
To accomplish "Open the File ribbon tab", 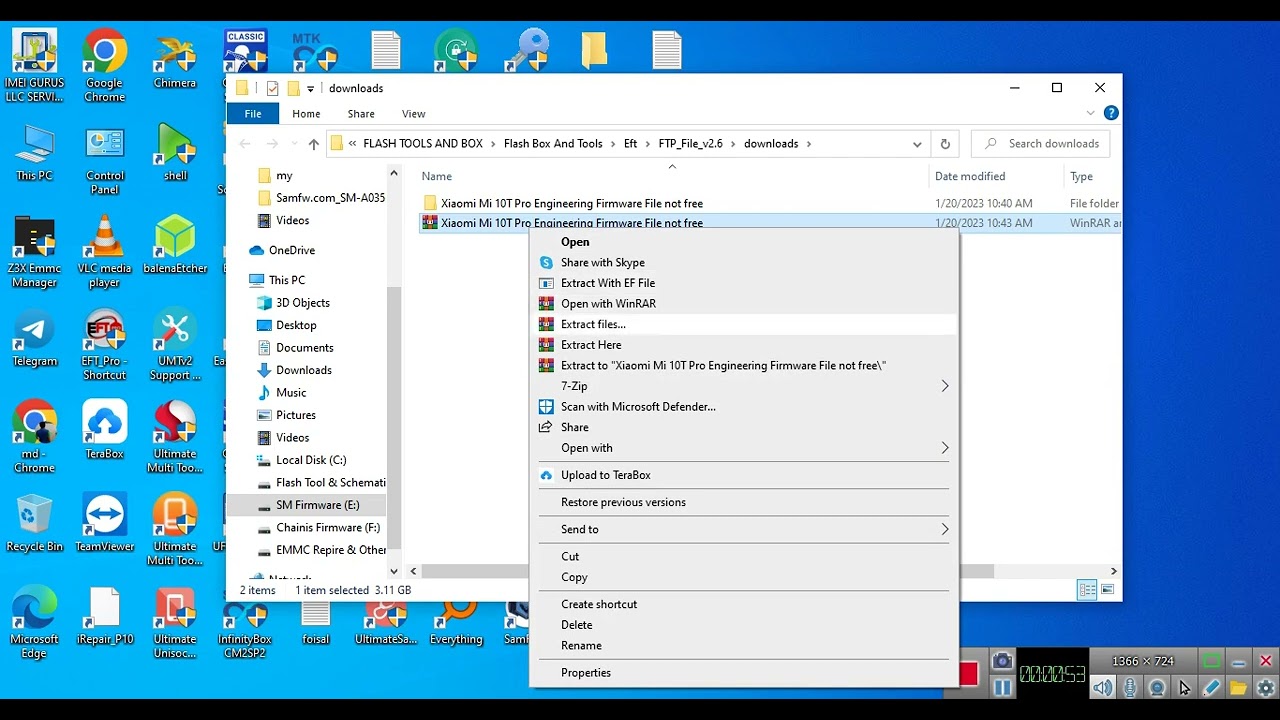I will pyautogui.click(x=253, y=114).
